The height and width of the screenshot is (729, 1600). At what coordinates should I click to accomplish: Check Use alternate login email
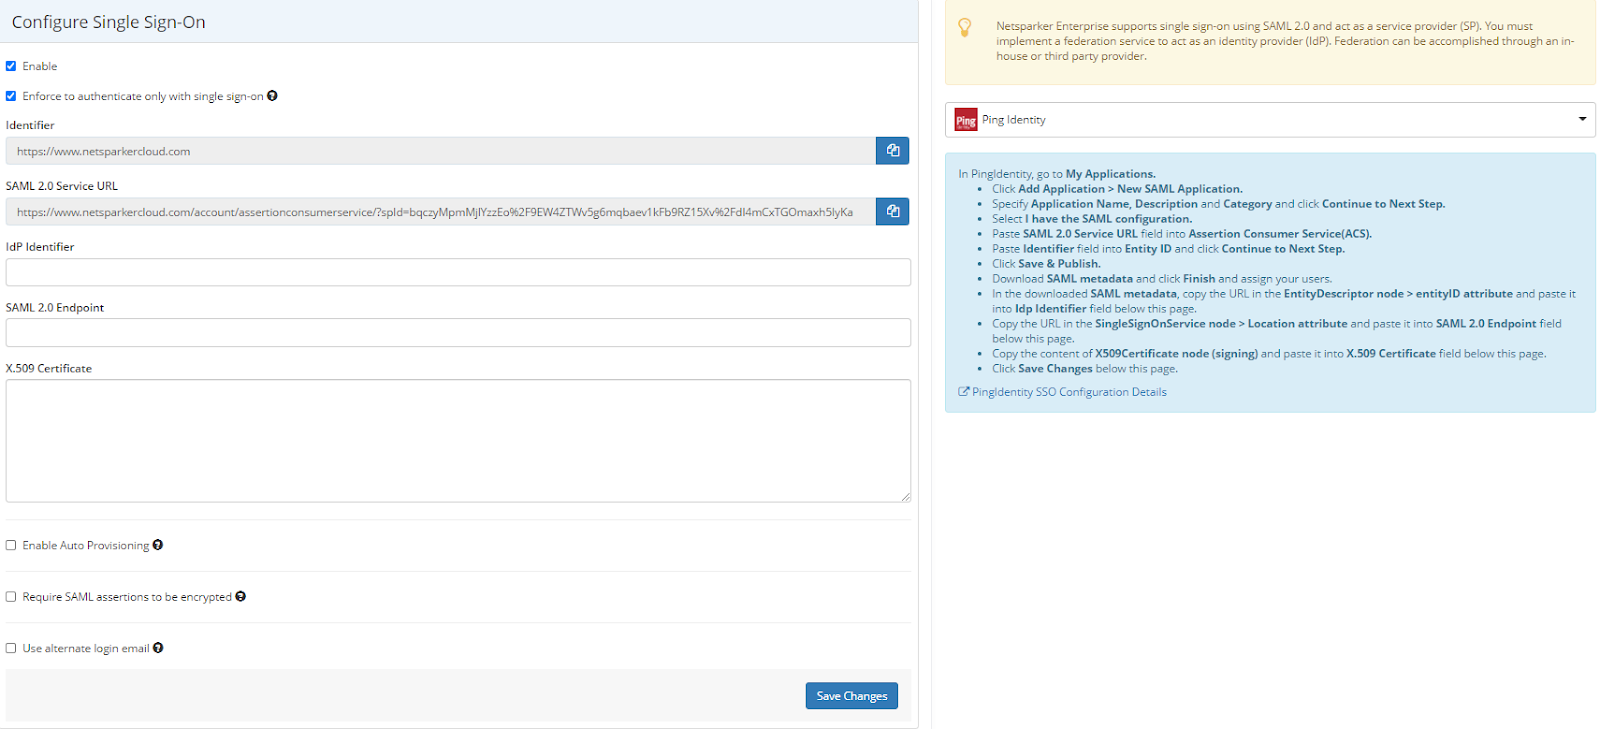11,648
